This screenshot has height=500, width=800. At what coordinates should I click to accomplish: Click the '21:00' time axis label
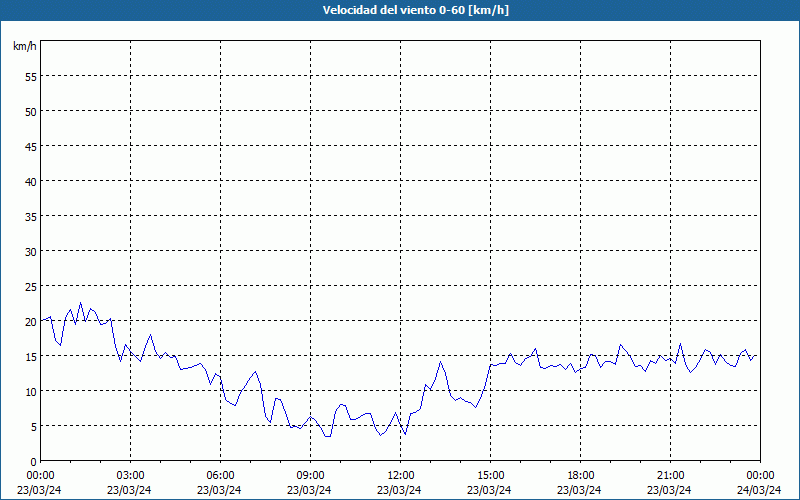pos(670,476)
